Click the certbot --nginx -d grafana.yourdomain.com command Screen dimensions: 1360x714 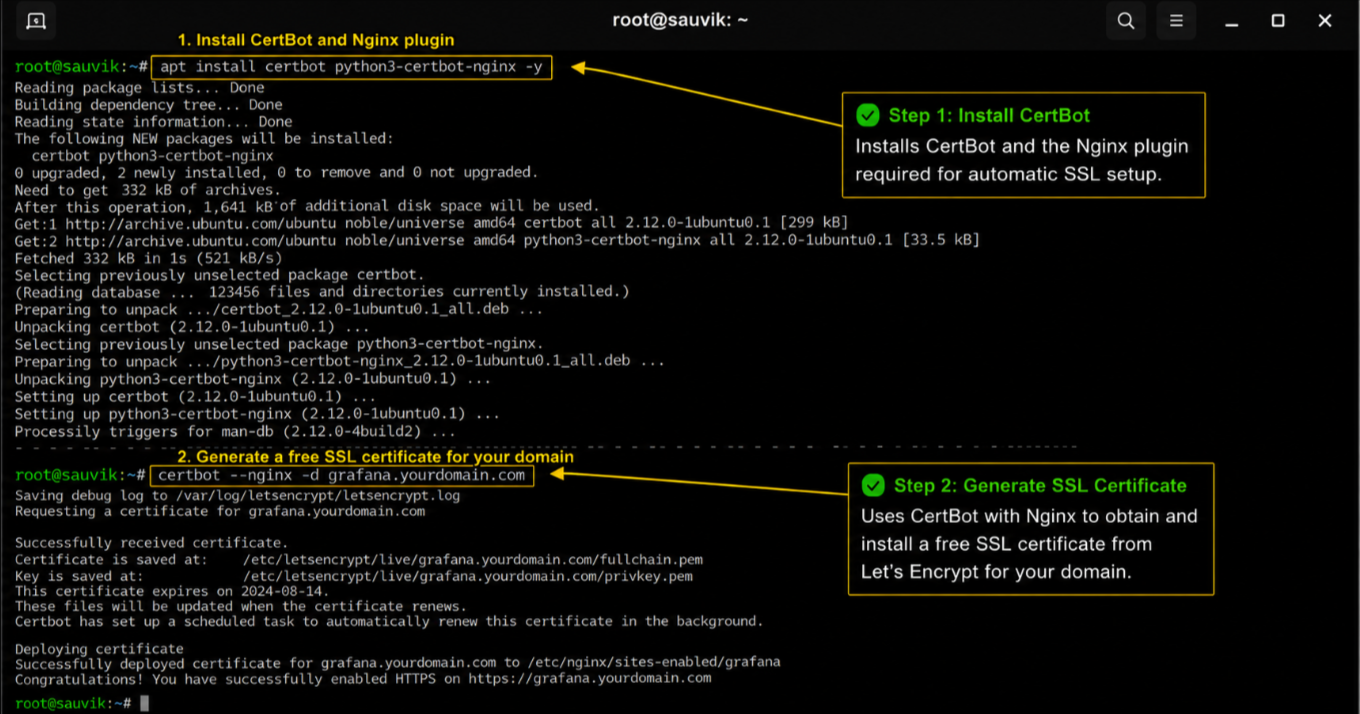pos(342,476)
